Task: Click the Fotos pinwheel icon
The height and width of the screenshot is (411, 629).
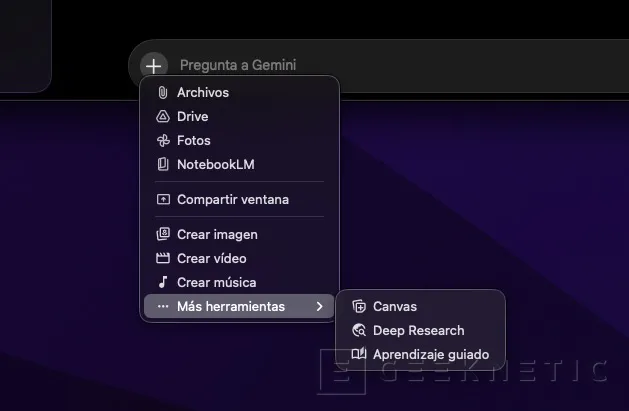Action: [x=163, y=140]
